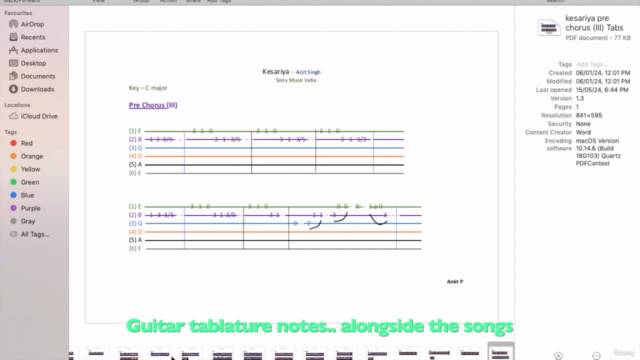
Task: Select the Purple tag in sidebar
Action: point(25,209)
